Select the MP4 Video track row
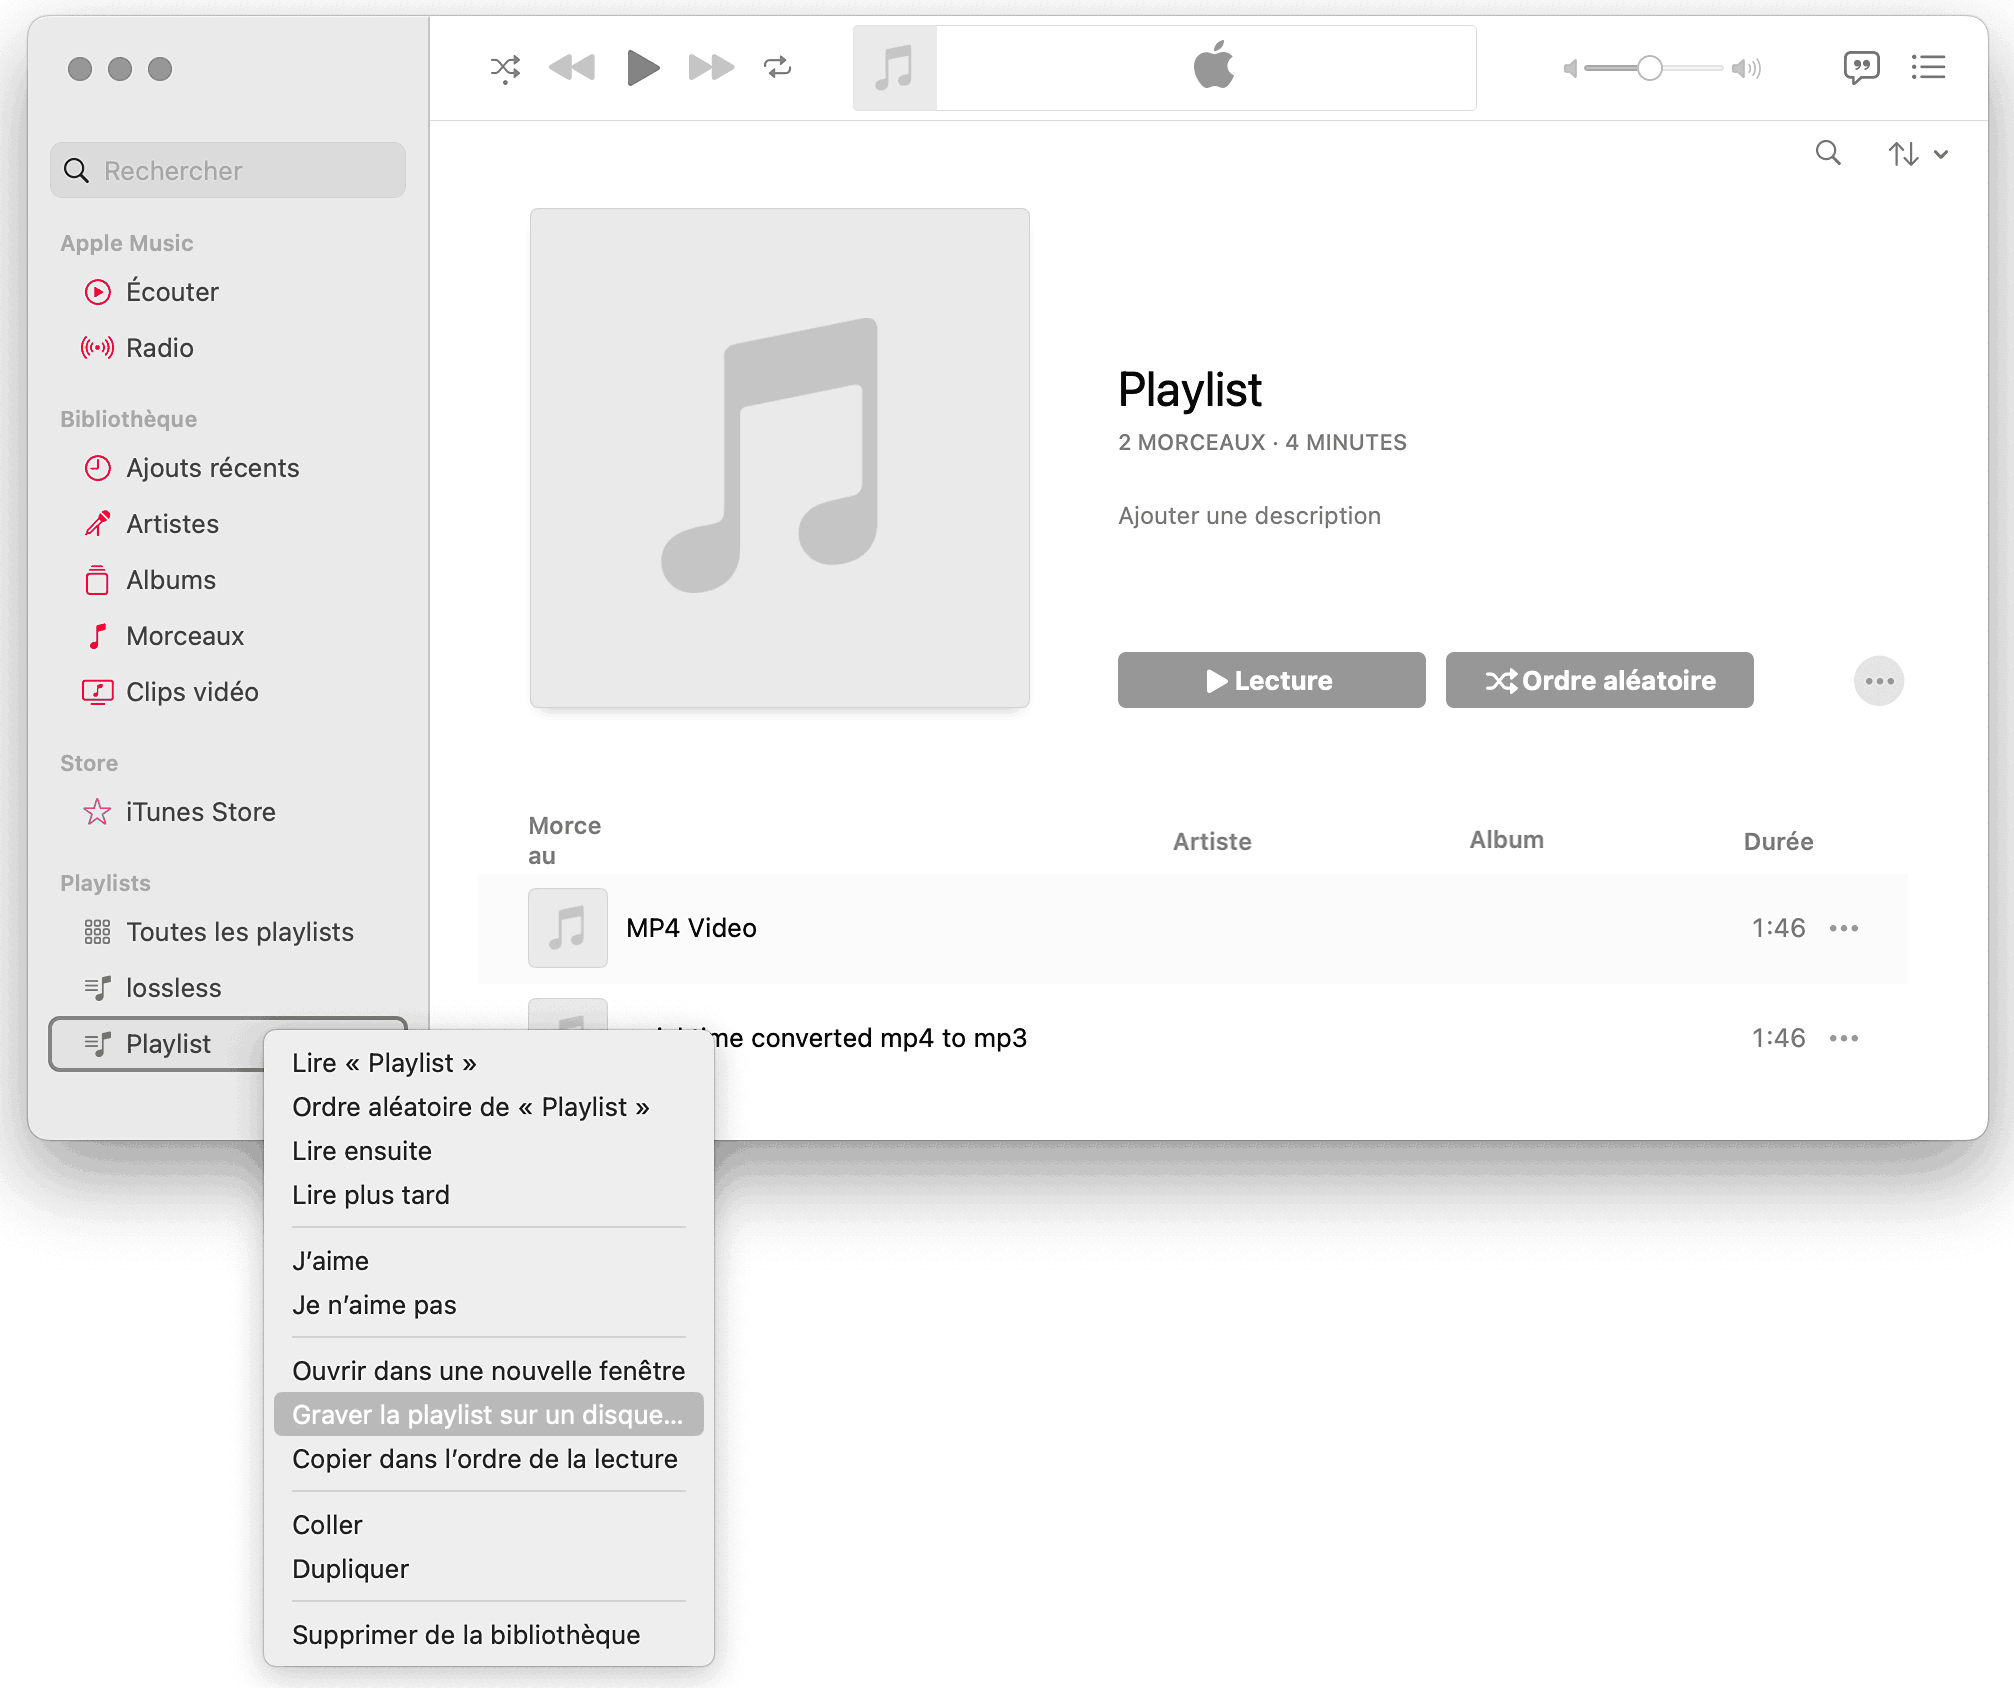 (x=1192, y=928)
